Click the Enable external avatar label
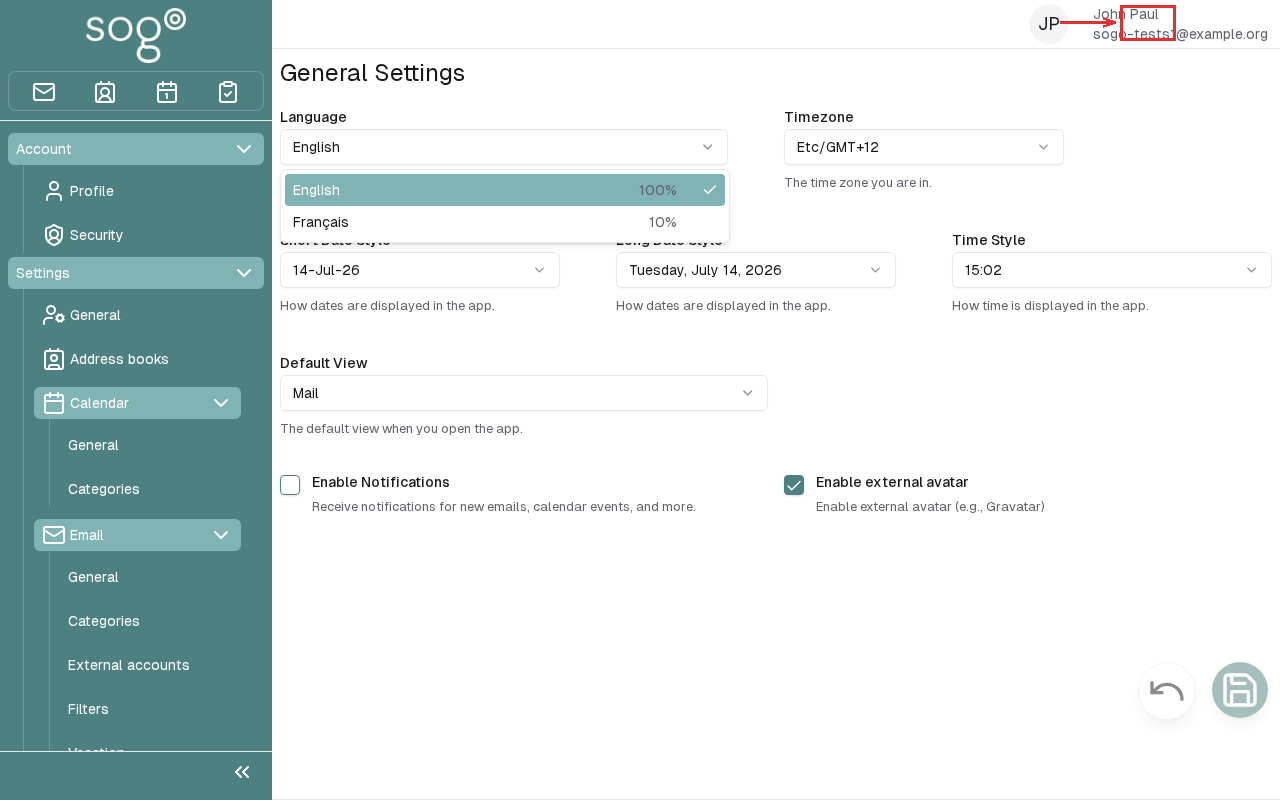1280x800 pixels. [892, 482]
